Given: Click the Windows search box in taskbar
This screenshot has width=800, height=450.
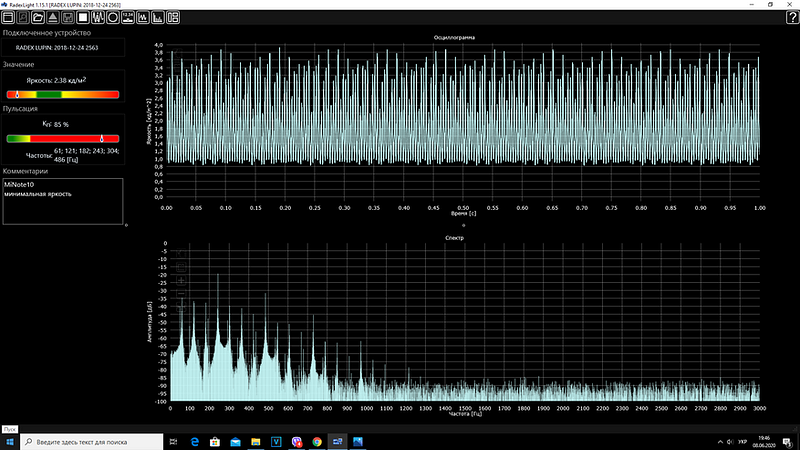Looking at the screenshot, I should (92, 441).
